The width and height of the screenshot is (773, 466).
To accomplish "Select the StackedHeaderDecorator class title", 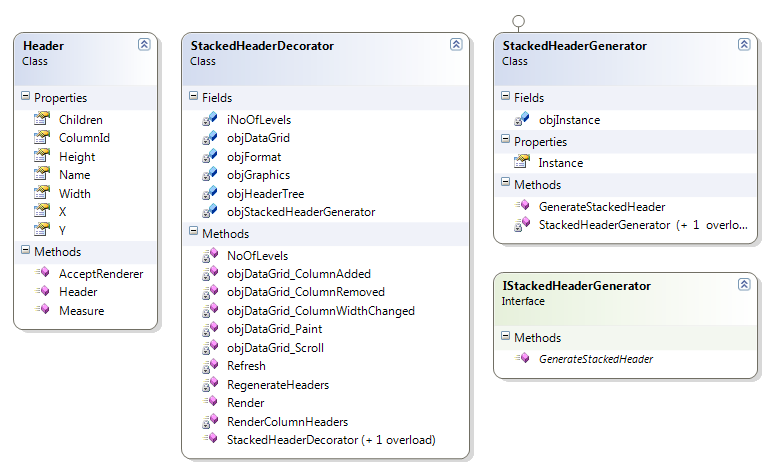I will click(262, 46).
